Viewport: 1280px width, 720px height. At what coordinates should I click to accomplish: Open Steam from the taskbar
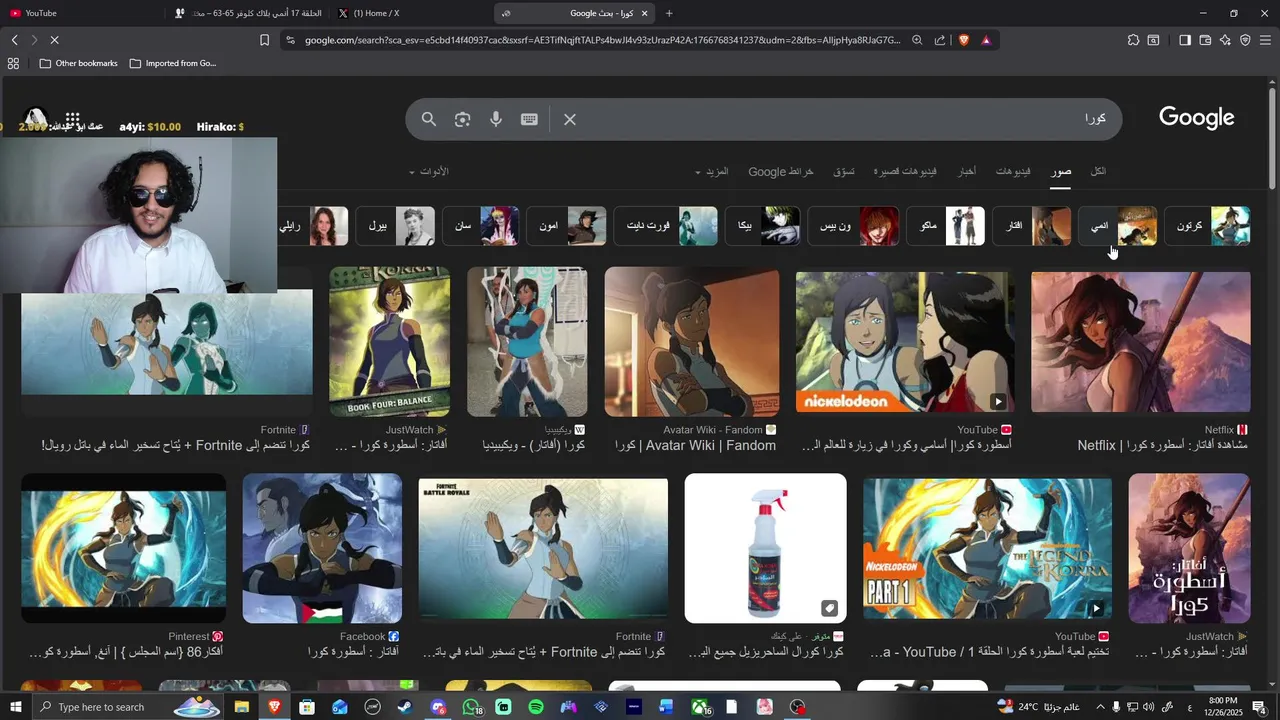405,707
